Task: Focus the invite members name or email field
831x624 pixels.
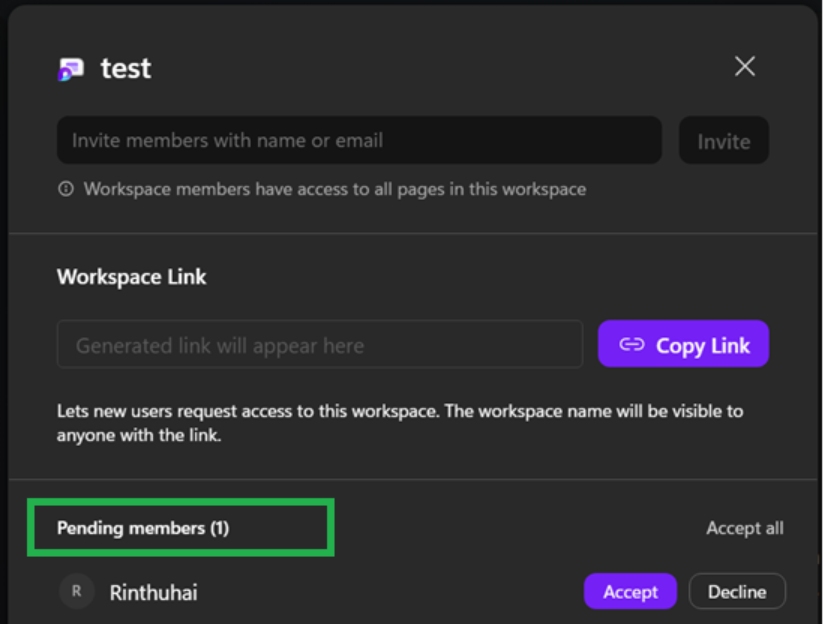Action: (359, 140)
